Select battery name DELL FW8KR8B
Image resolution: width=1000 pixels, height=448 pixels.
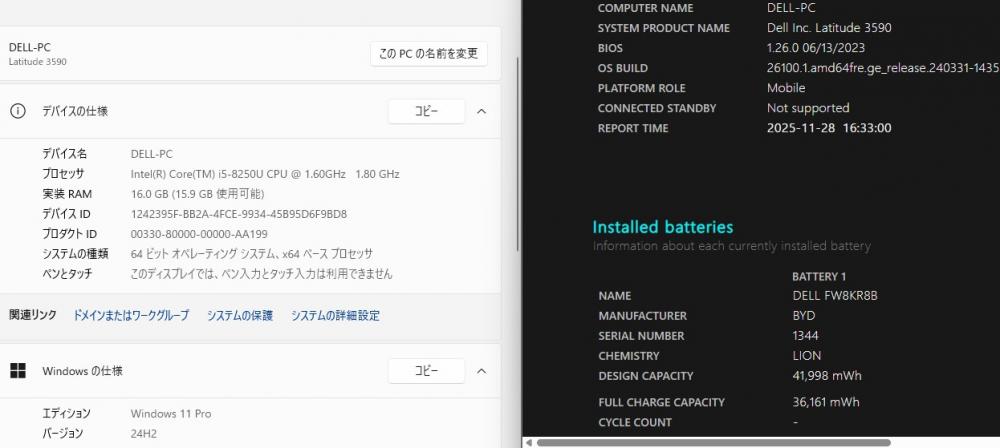tap(835, 296)
